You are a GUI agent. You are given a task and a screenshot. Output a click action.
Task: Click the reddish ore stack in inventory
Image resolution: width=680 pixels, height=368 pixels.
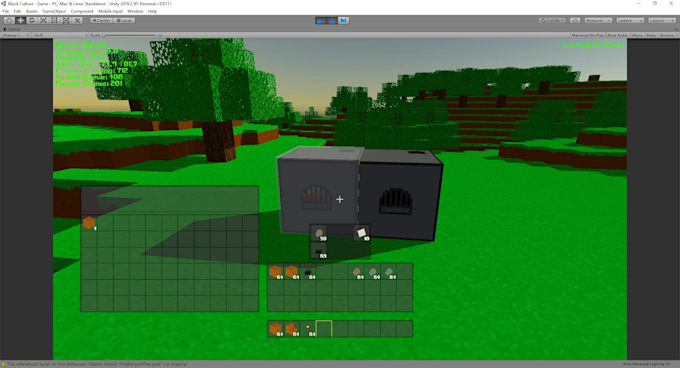[x=356, y=272]
